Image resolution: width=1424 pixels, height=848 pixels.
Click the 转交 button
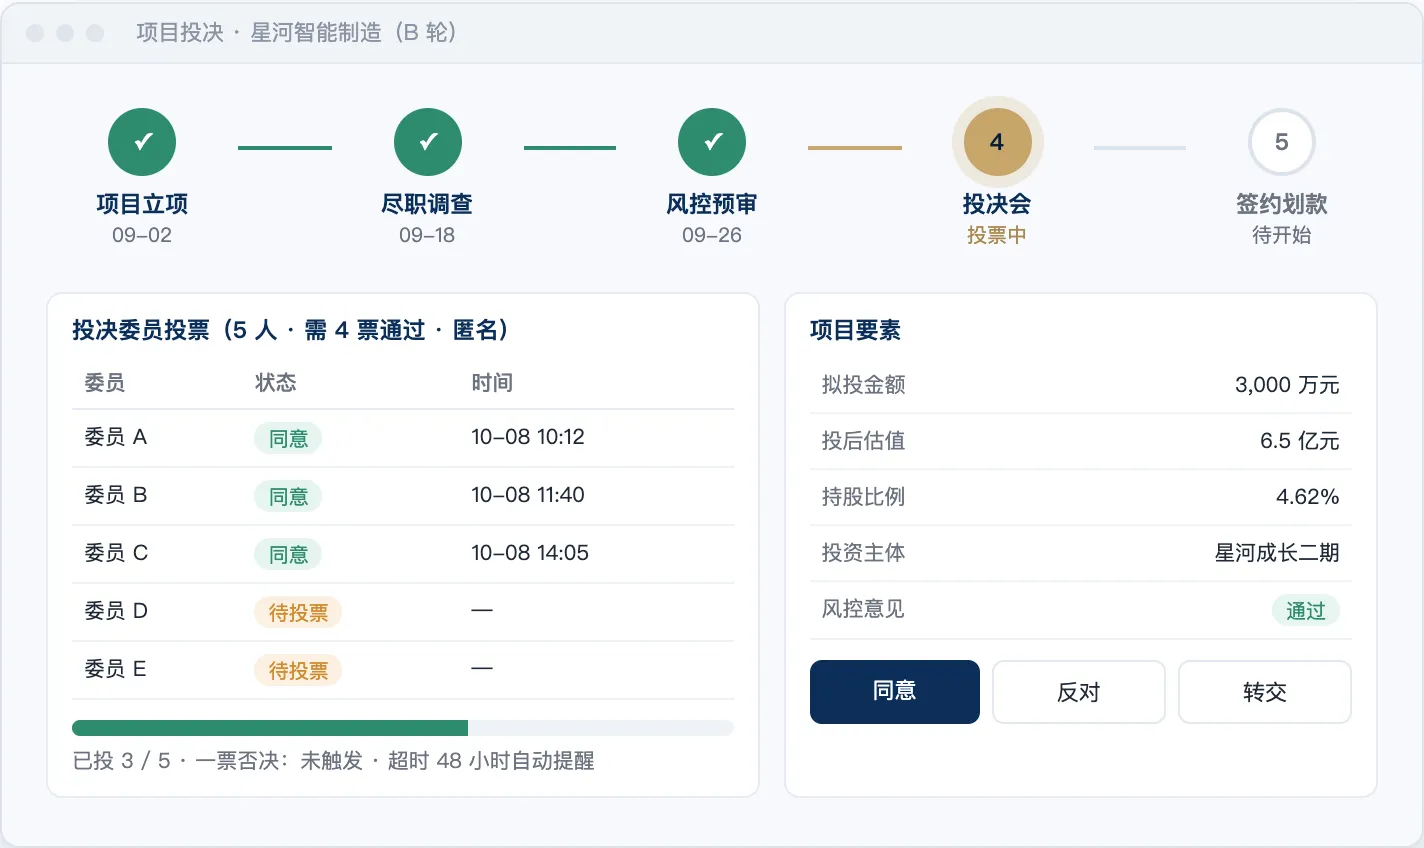pyautogui.click(x=1265, y=692)
